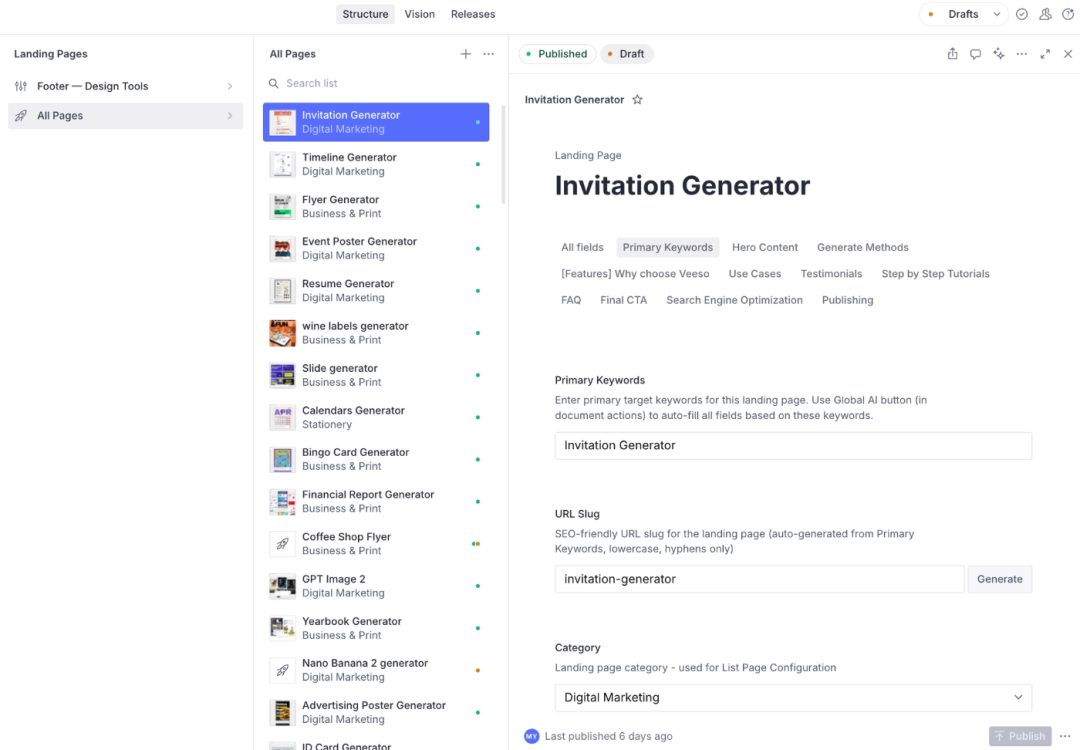1080x750 pixels.
Task: Click the page list scrollbar
Action: 503,155
